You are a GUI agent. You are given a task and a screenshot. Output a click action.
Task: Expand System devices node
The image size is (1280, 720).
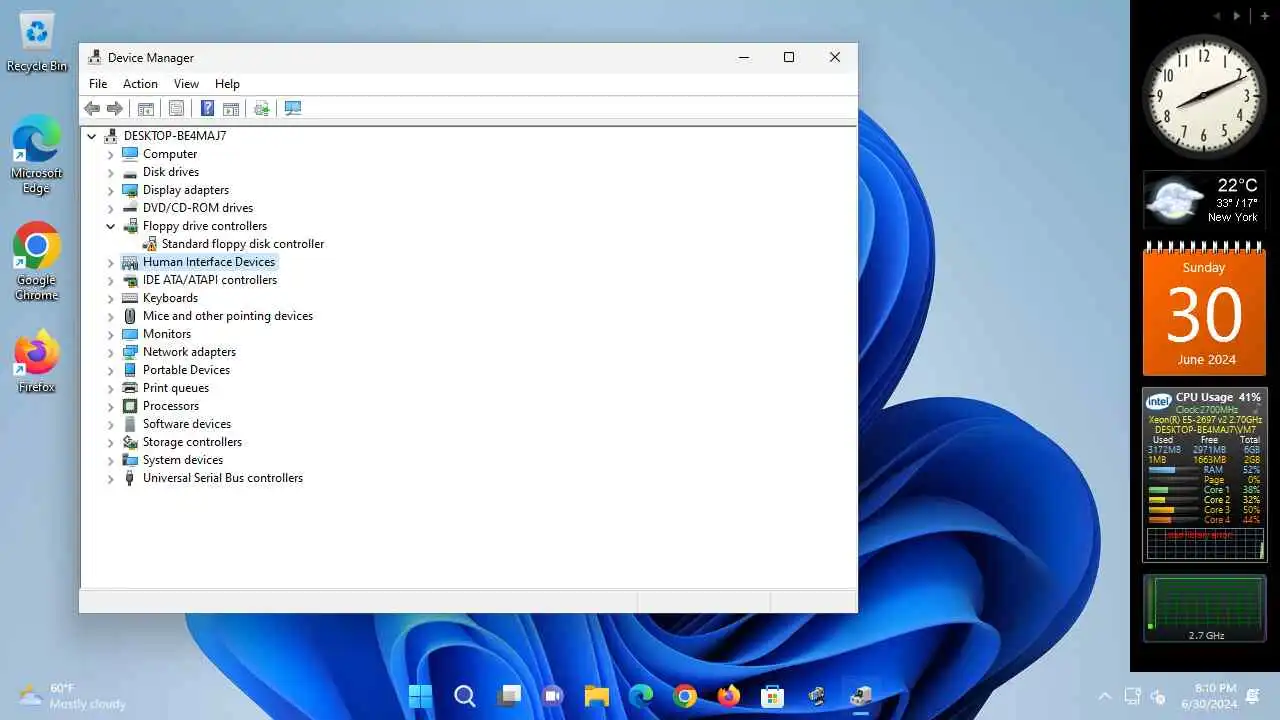[x=111, y=460]
